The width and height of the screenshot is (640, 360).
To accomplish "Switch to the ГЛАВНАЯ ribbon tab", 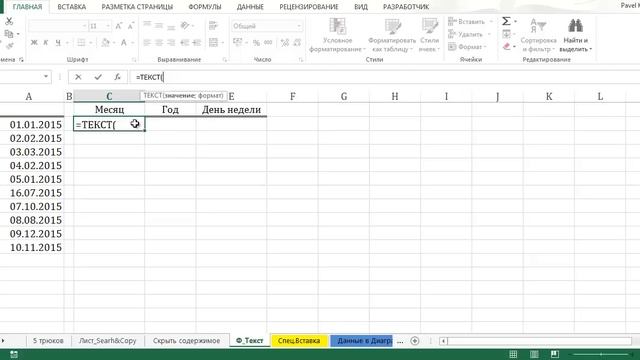I will coord(27,7).
